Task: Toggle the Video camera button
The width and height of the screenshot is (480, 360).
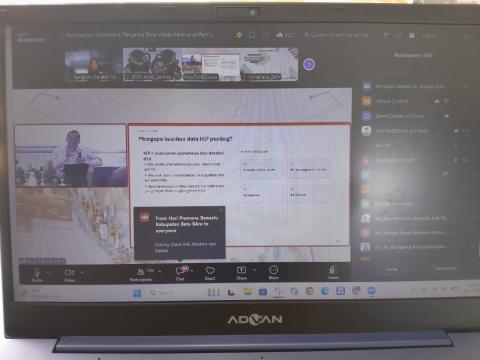Action: (69, 275)
